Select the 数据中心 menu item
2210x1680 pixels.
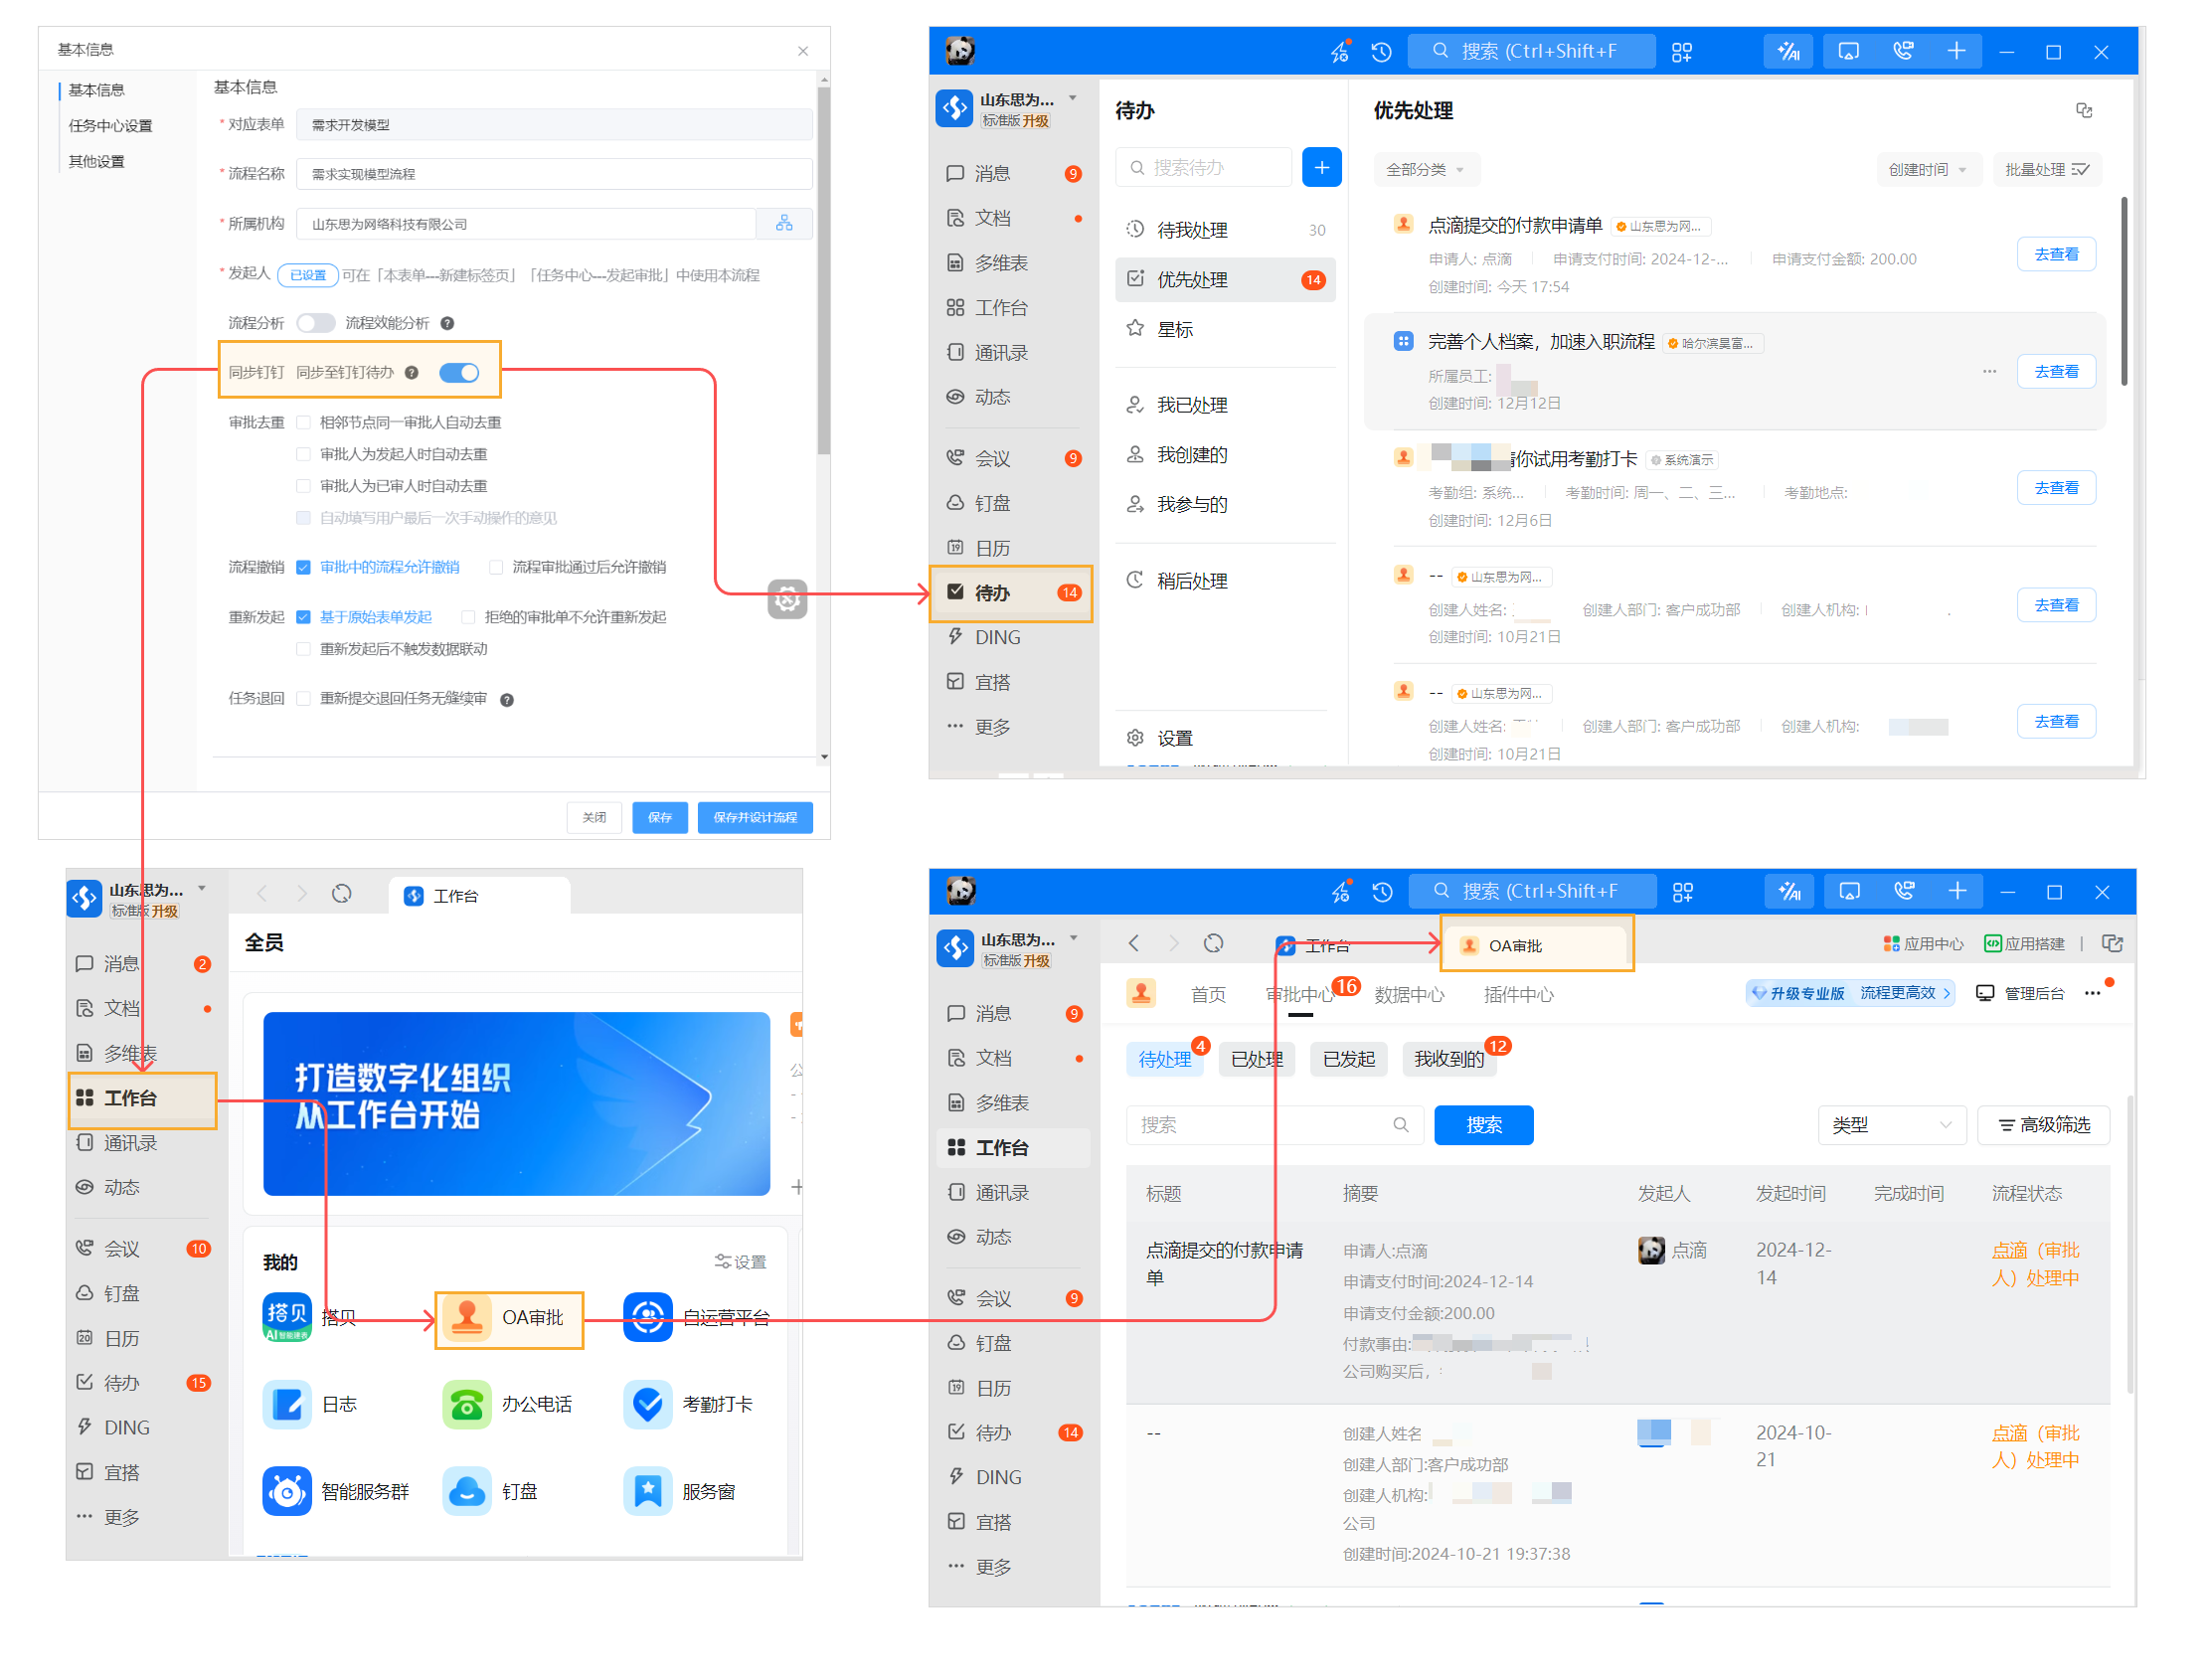pyautogui.click(x=1410, y=995)
